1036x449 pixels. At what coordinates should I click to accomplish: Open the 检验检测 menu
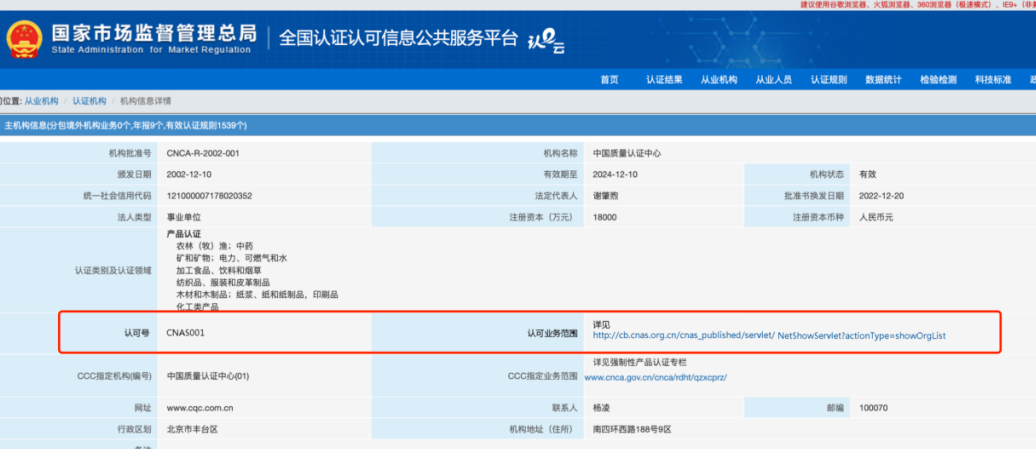pyautogui.click(x=938, y=80)
